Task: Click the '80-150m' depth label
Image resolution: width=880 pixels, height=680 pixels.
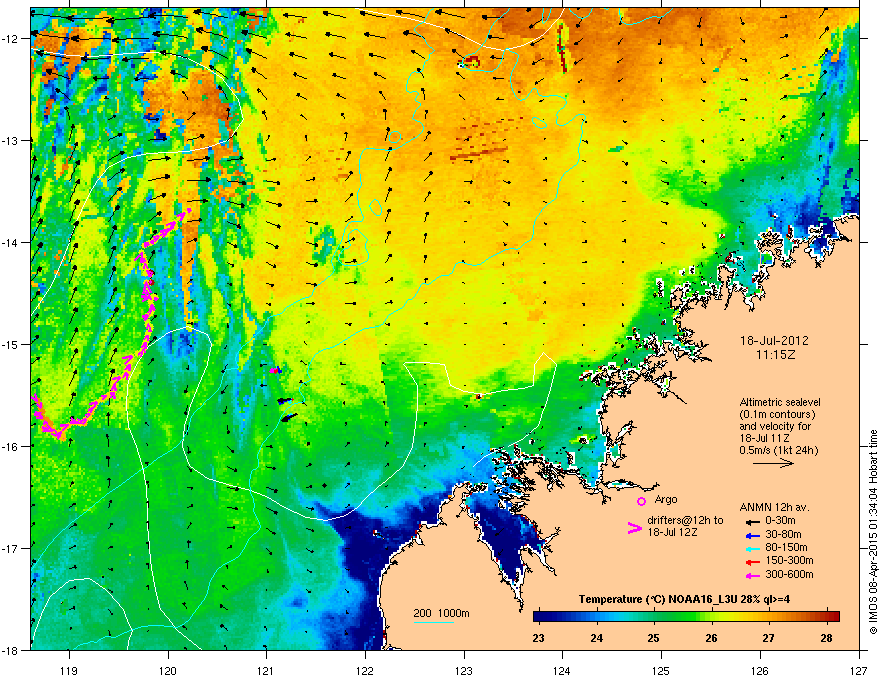Action: [x=786, y=547]
